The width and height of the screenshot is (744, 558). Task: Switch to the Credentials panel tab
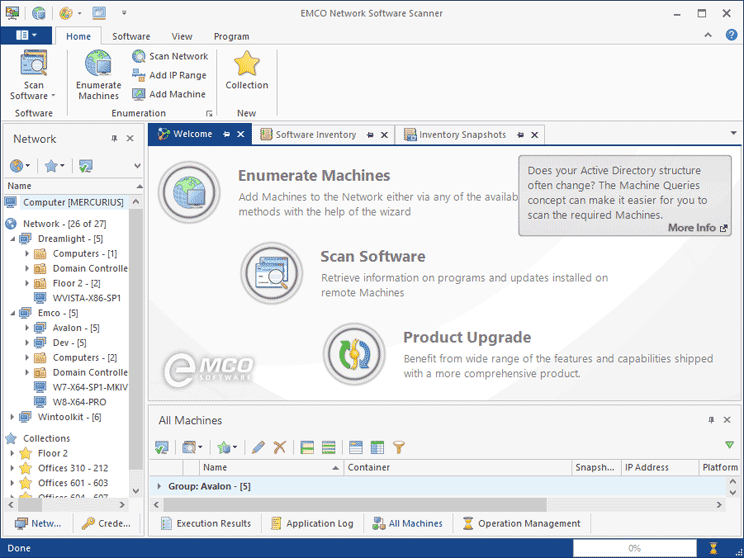(106, 523)
